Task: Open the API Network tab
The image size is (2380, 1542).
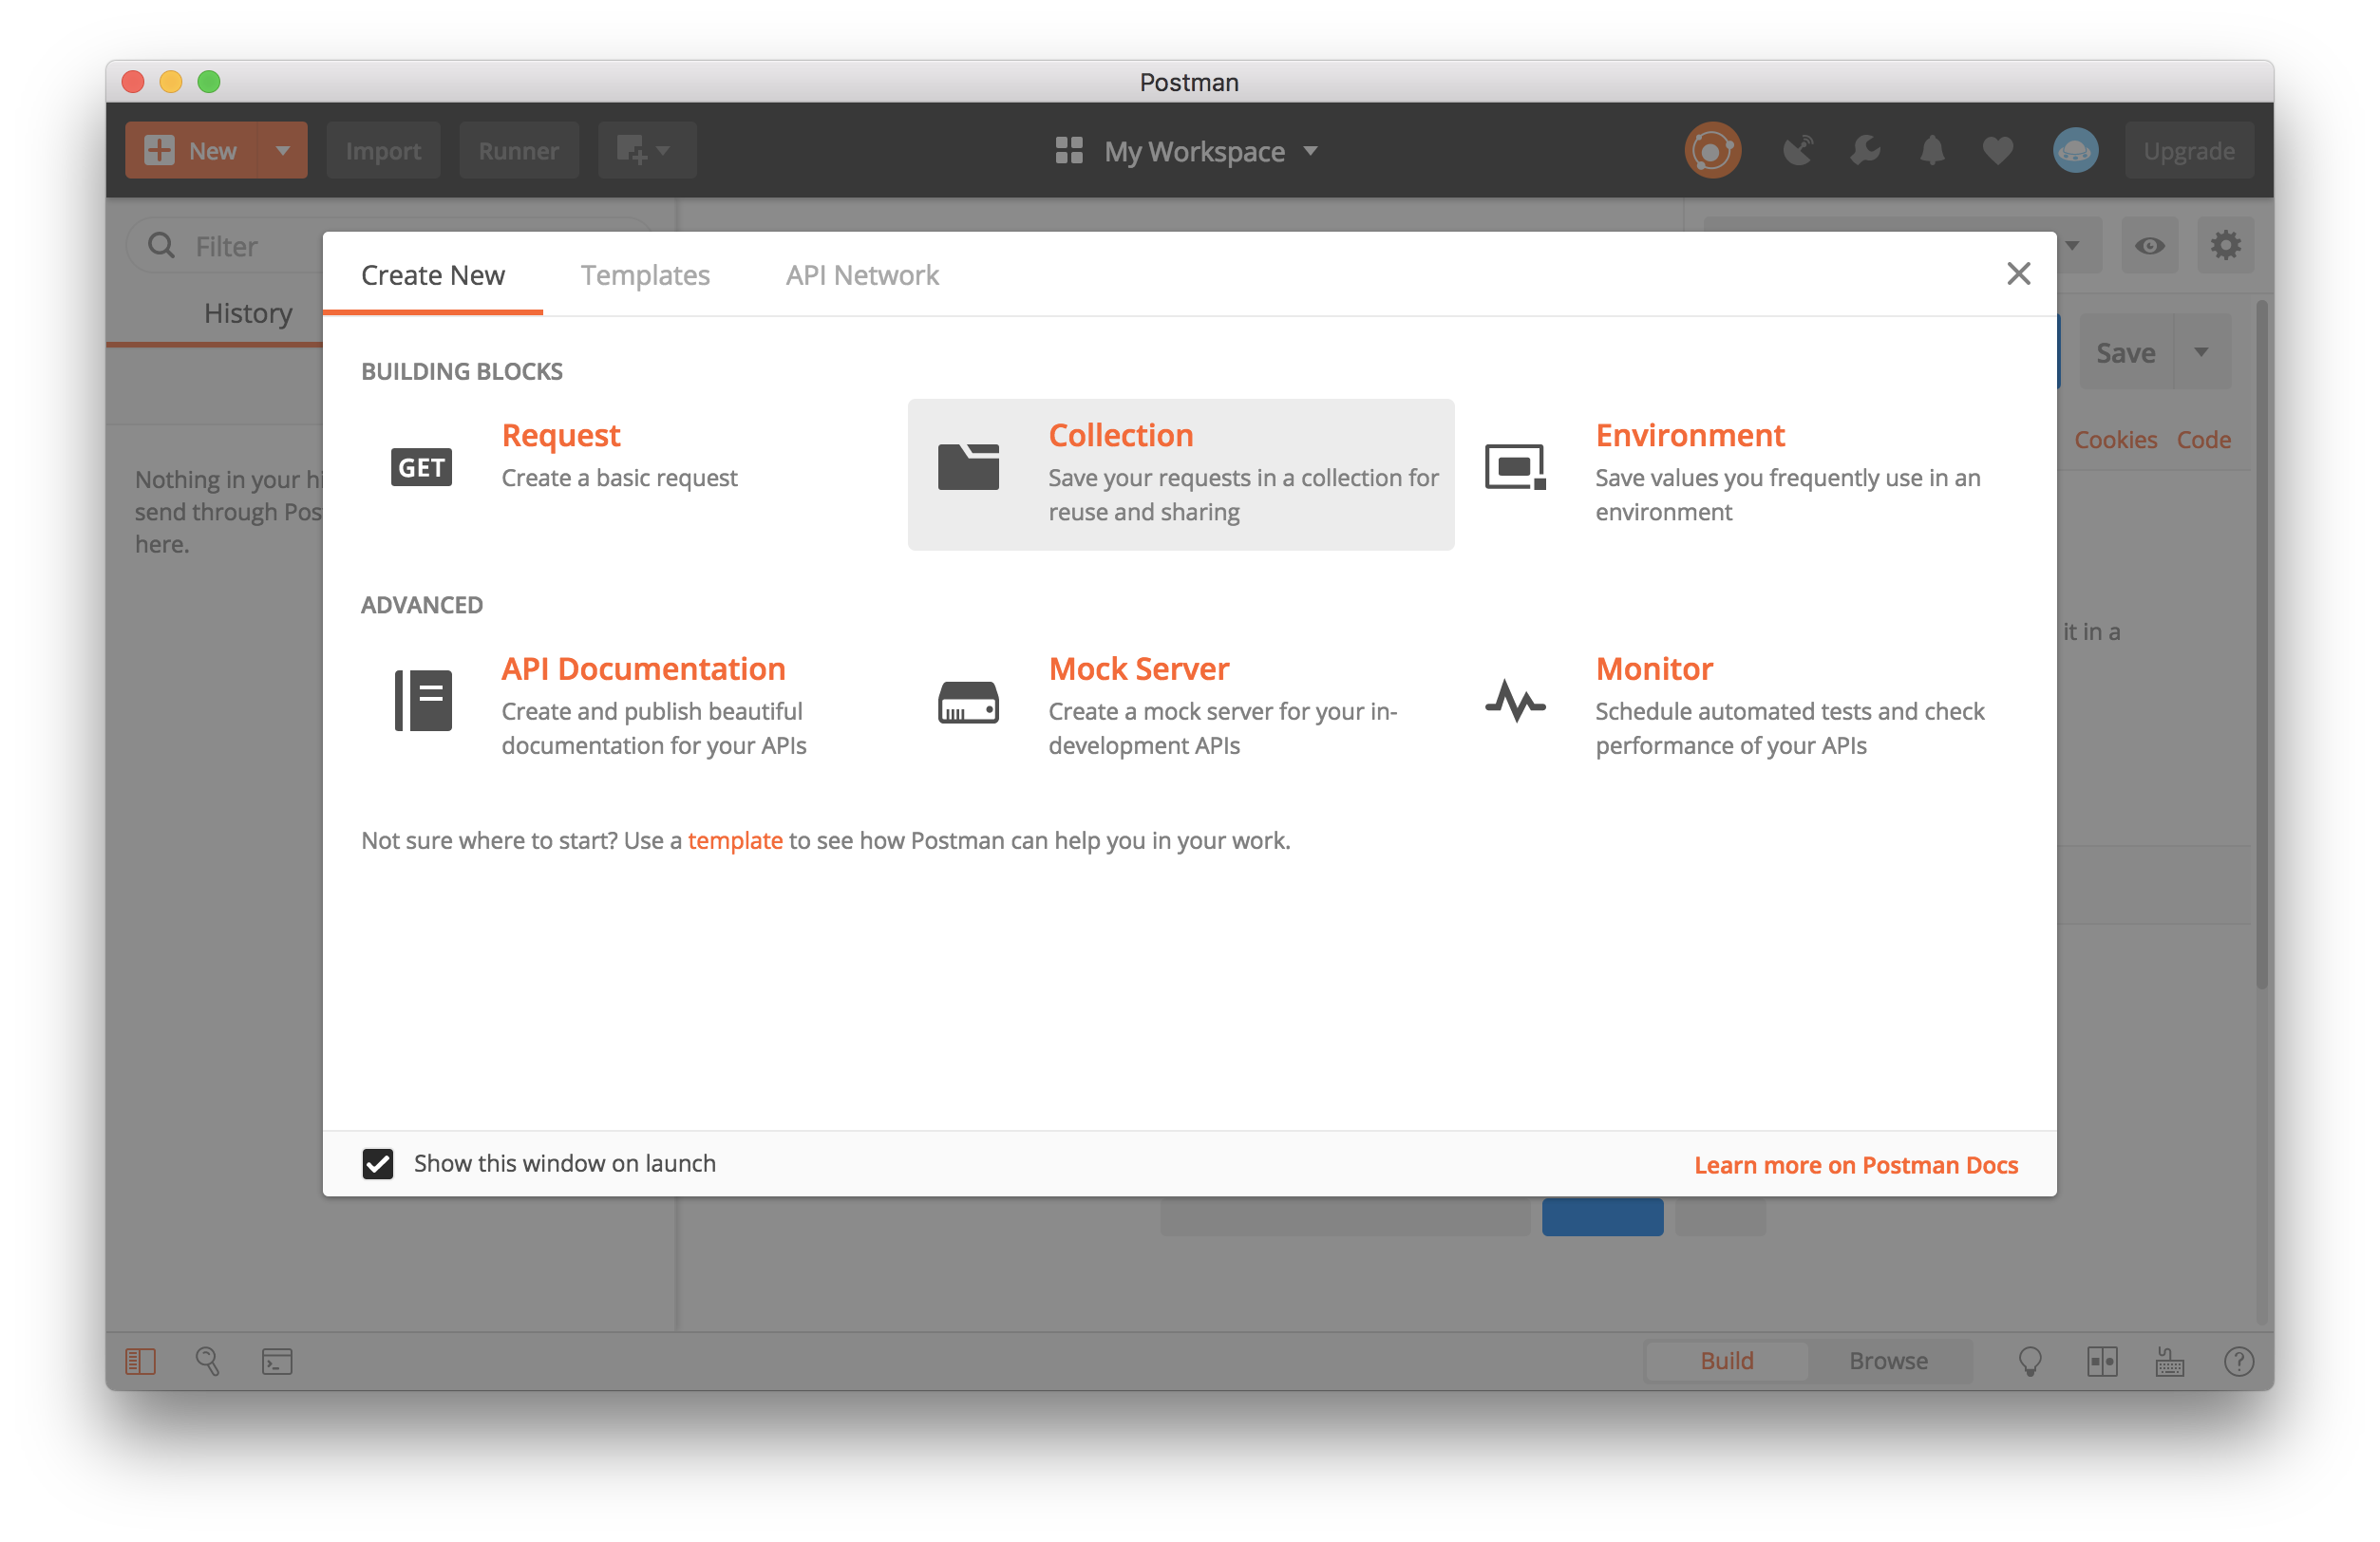Action: pyautogui.click(x=862, y=275)
